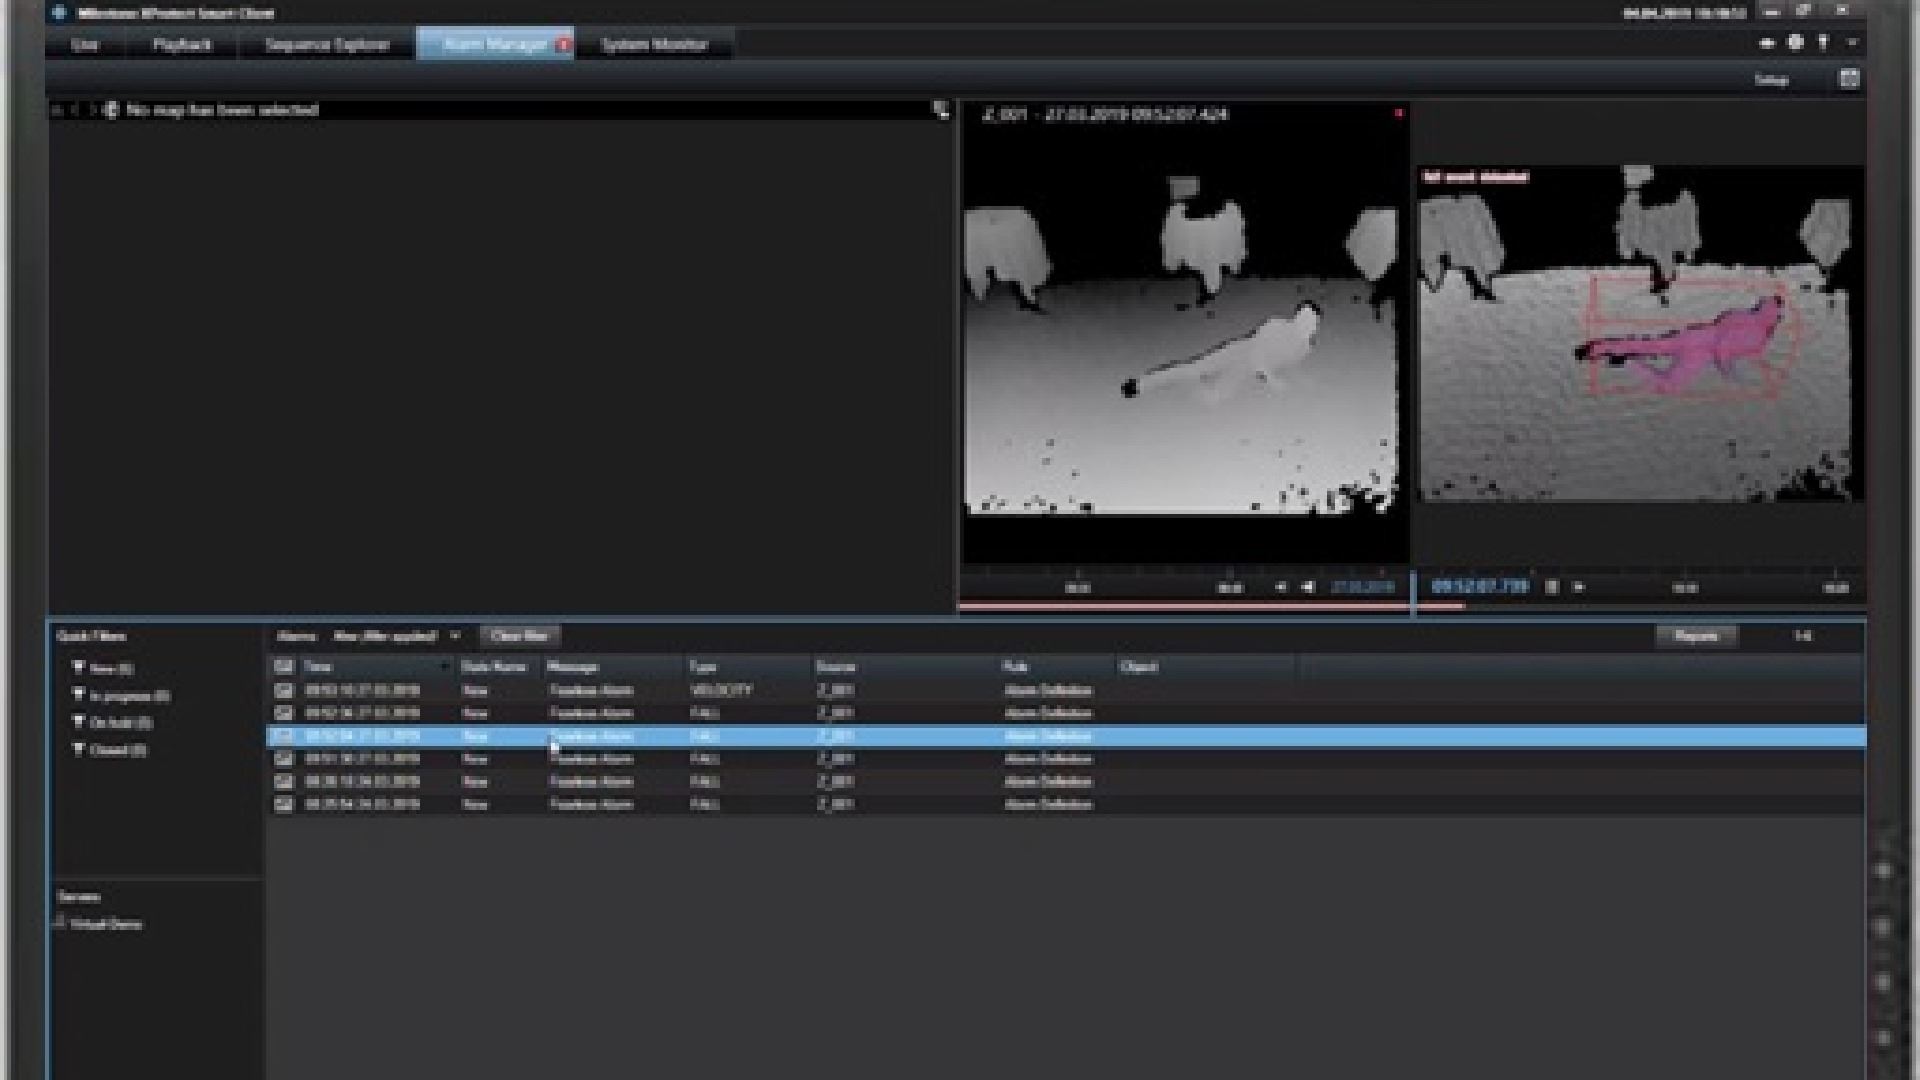
Task: Click image icon of the last alarm row
Action: coord(284,805)
